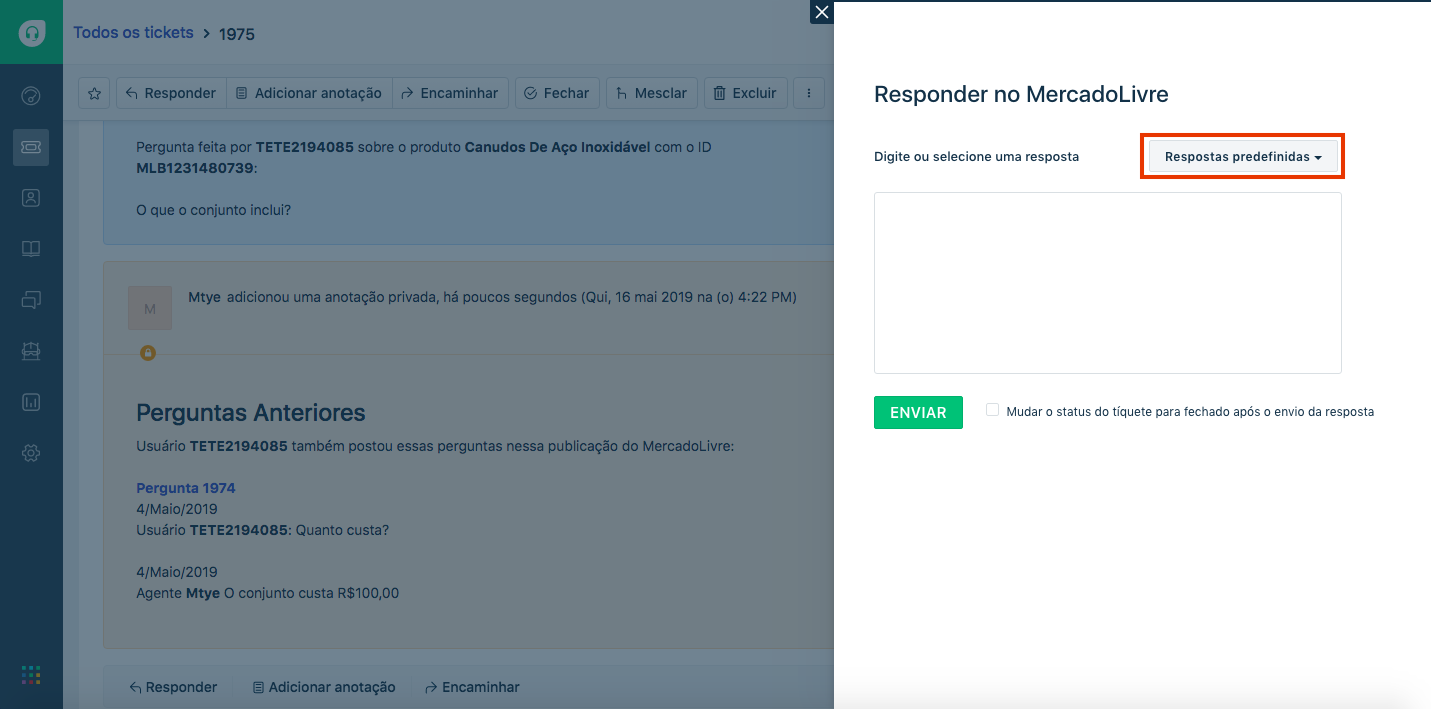Click the bottom Encaminhar button
Screen dimensions: 1431x709
(472, 687)
